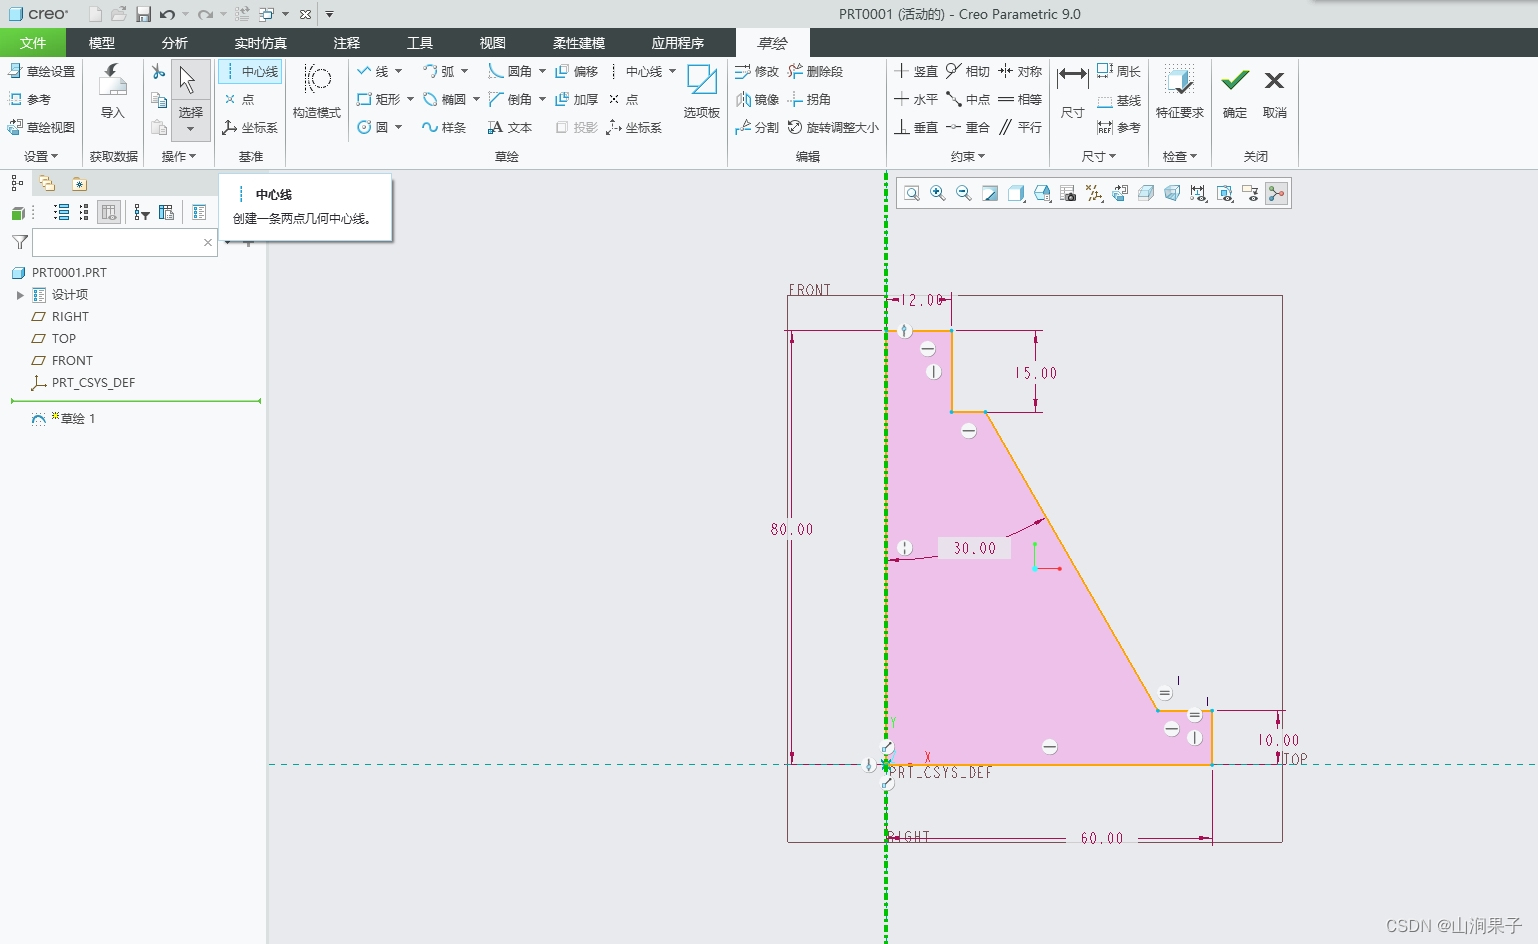
Task: Click the 80.00 height dimension value
Action: pos(792,529)
